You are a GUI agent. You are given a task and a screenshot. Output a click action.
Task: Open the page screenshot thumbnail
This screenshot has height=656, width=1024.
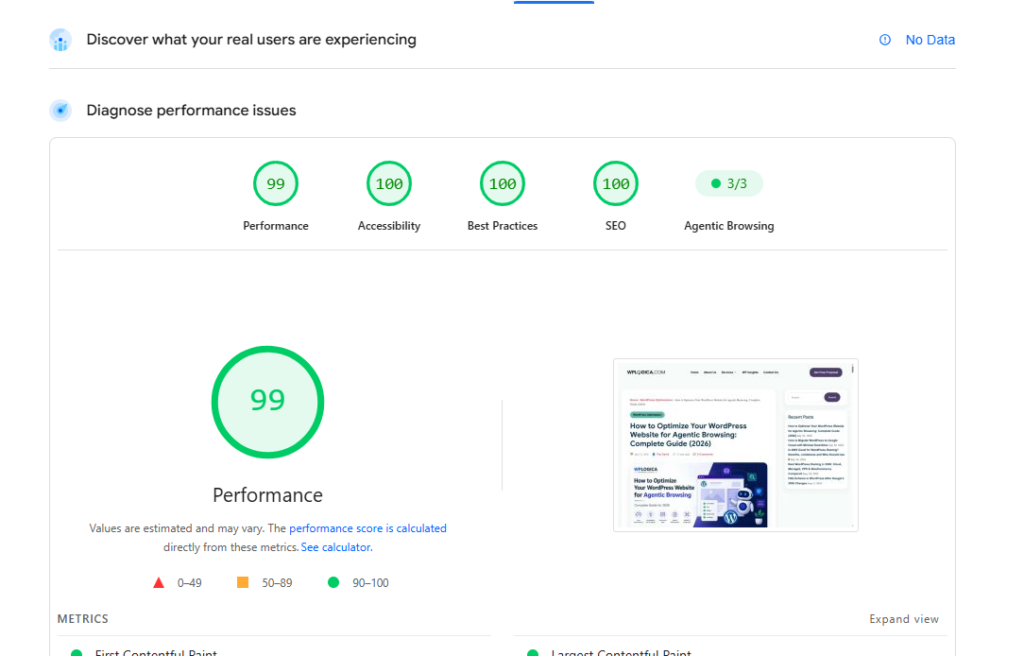pos(735,445)
